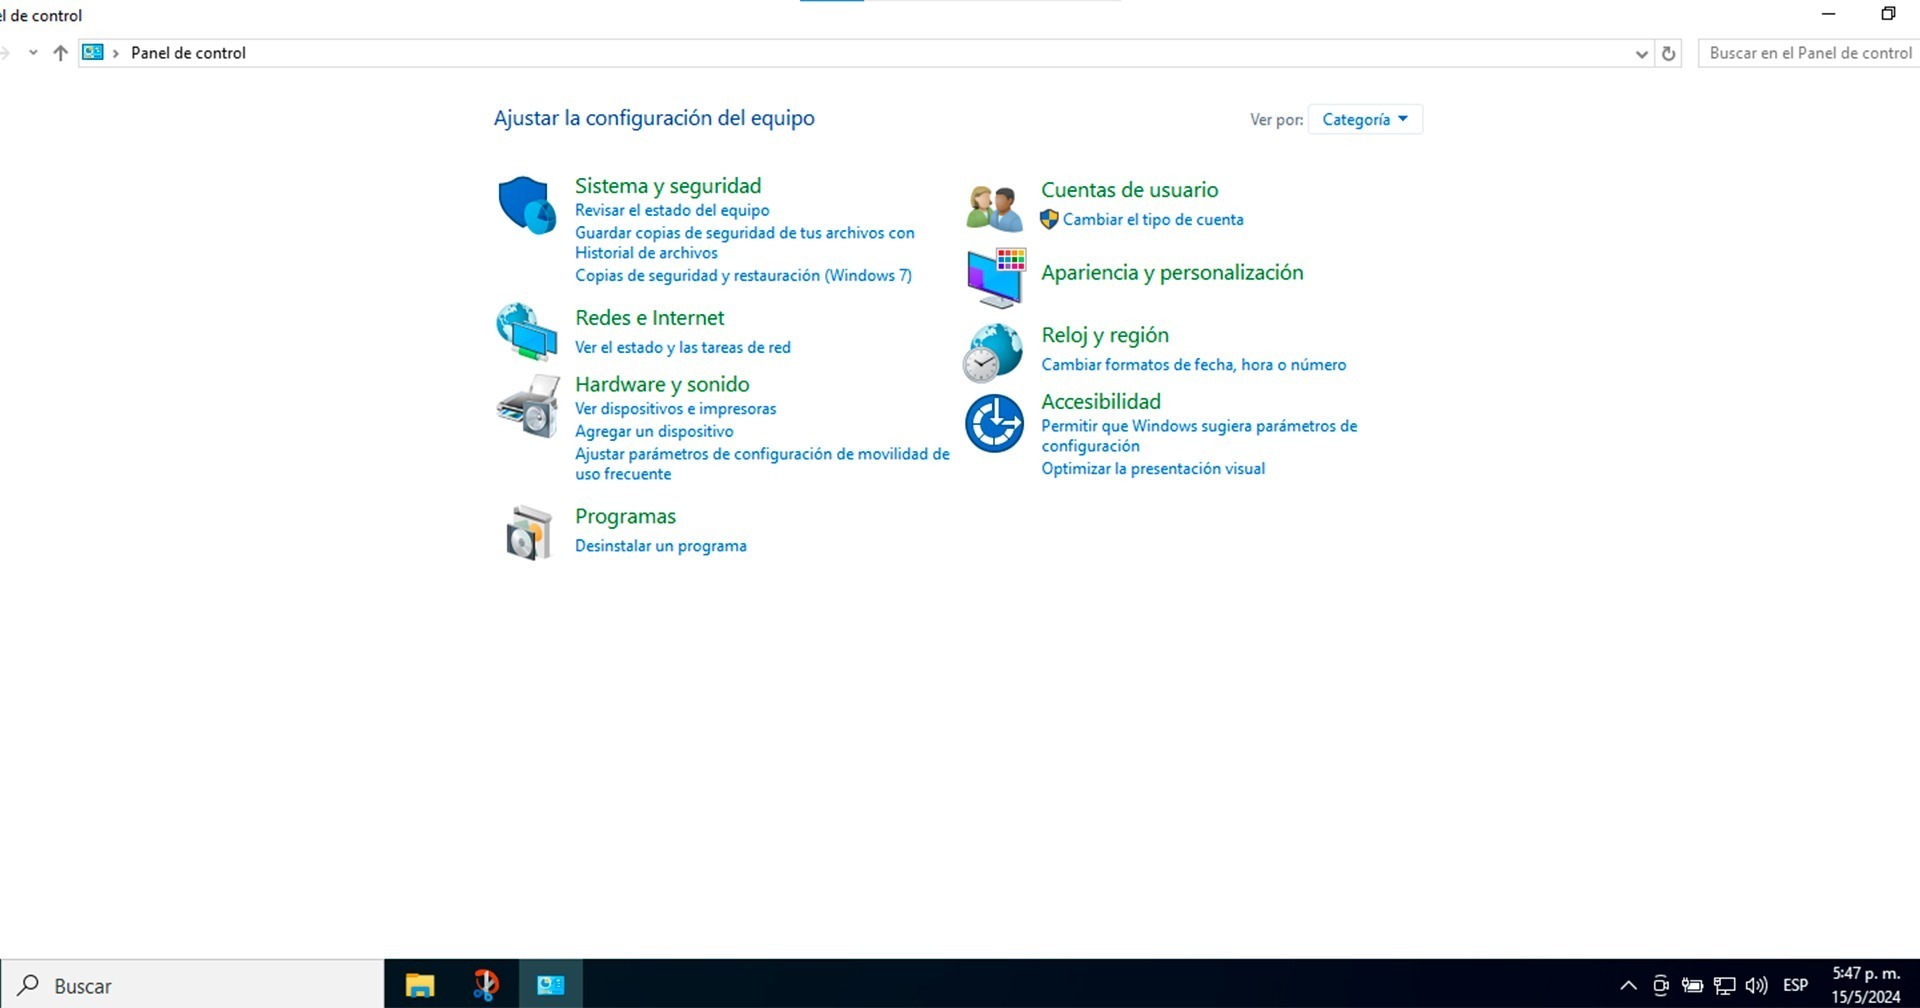This screenshot has width=1920, height=1008.
Task: Click Desinstalar un programa link
Action: pos(660,546)
